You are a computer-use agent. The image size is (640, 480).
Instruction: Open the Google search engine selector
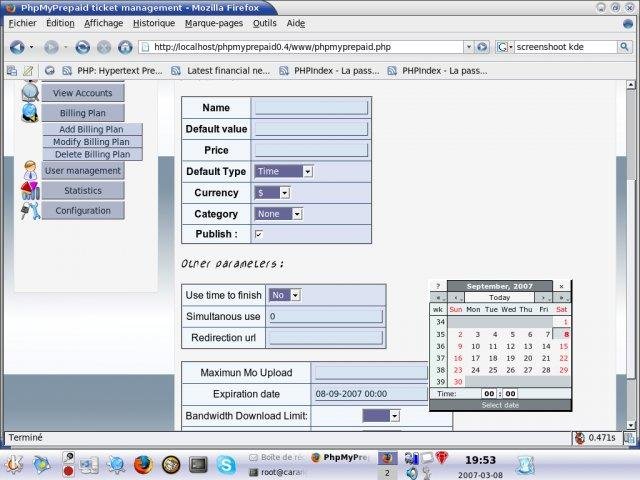point(504,47)
